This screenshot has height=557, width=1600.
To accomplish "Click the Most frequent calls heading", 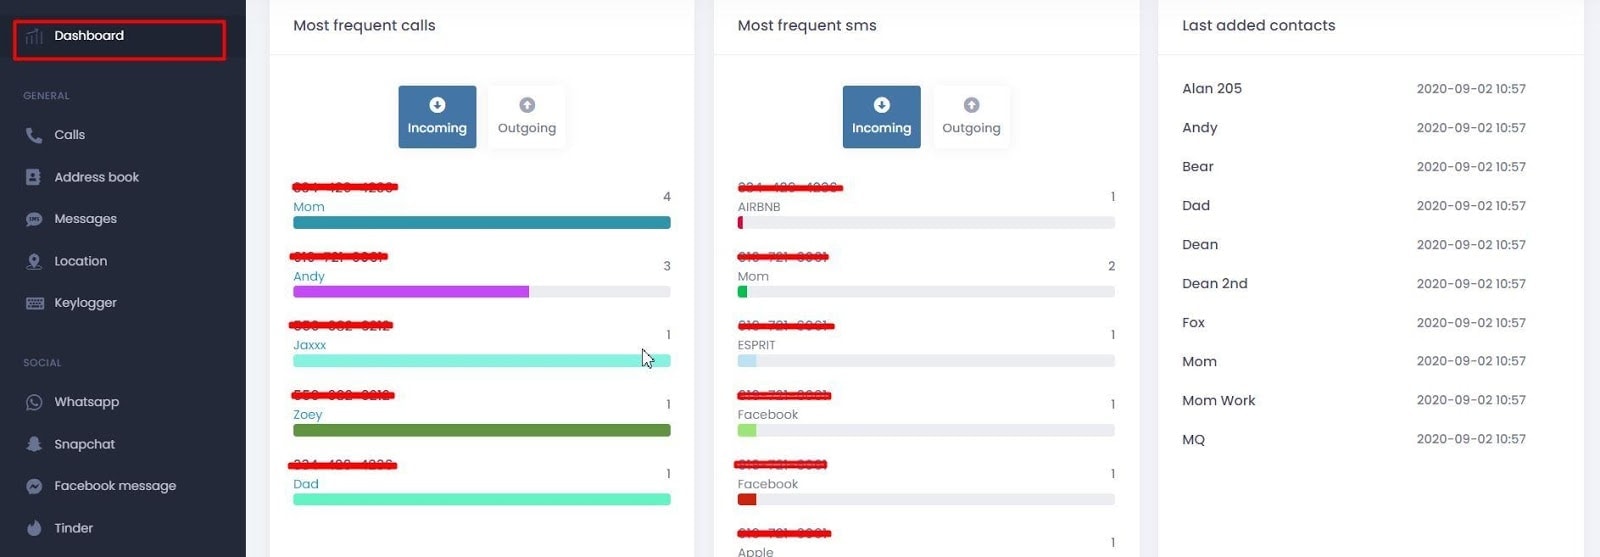I will click(364, 26).
